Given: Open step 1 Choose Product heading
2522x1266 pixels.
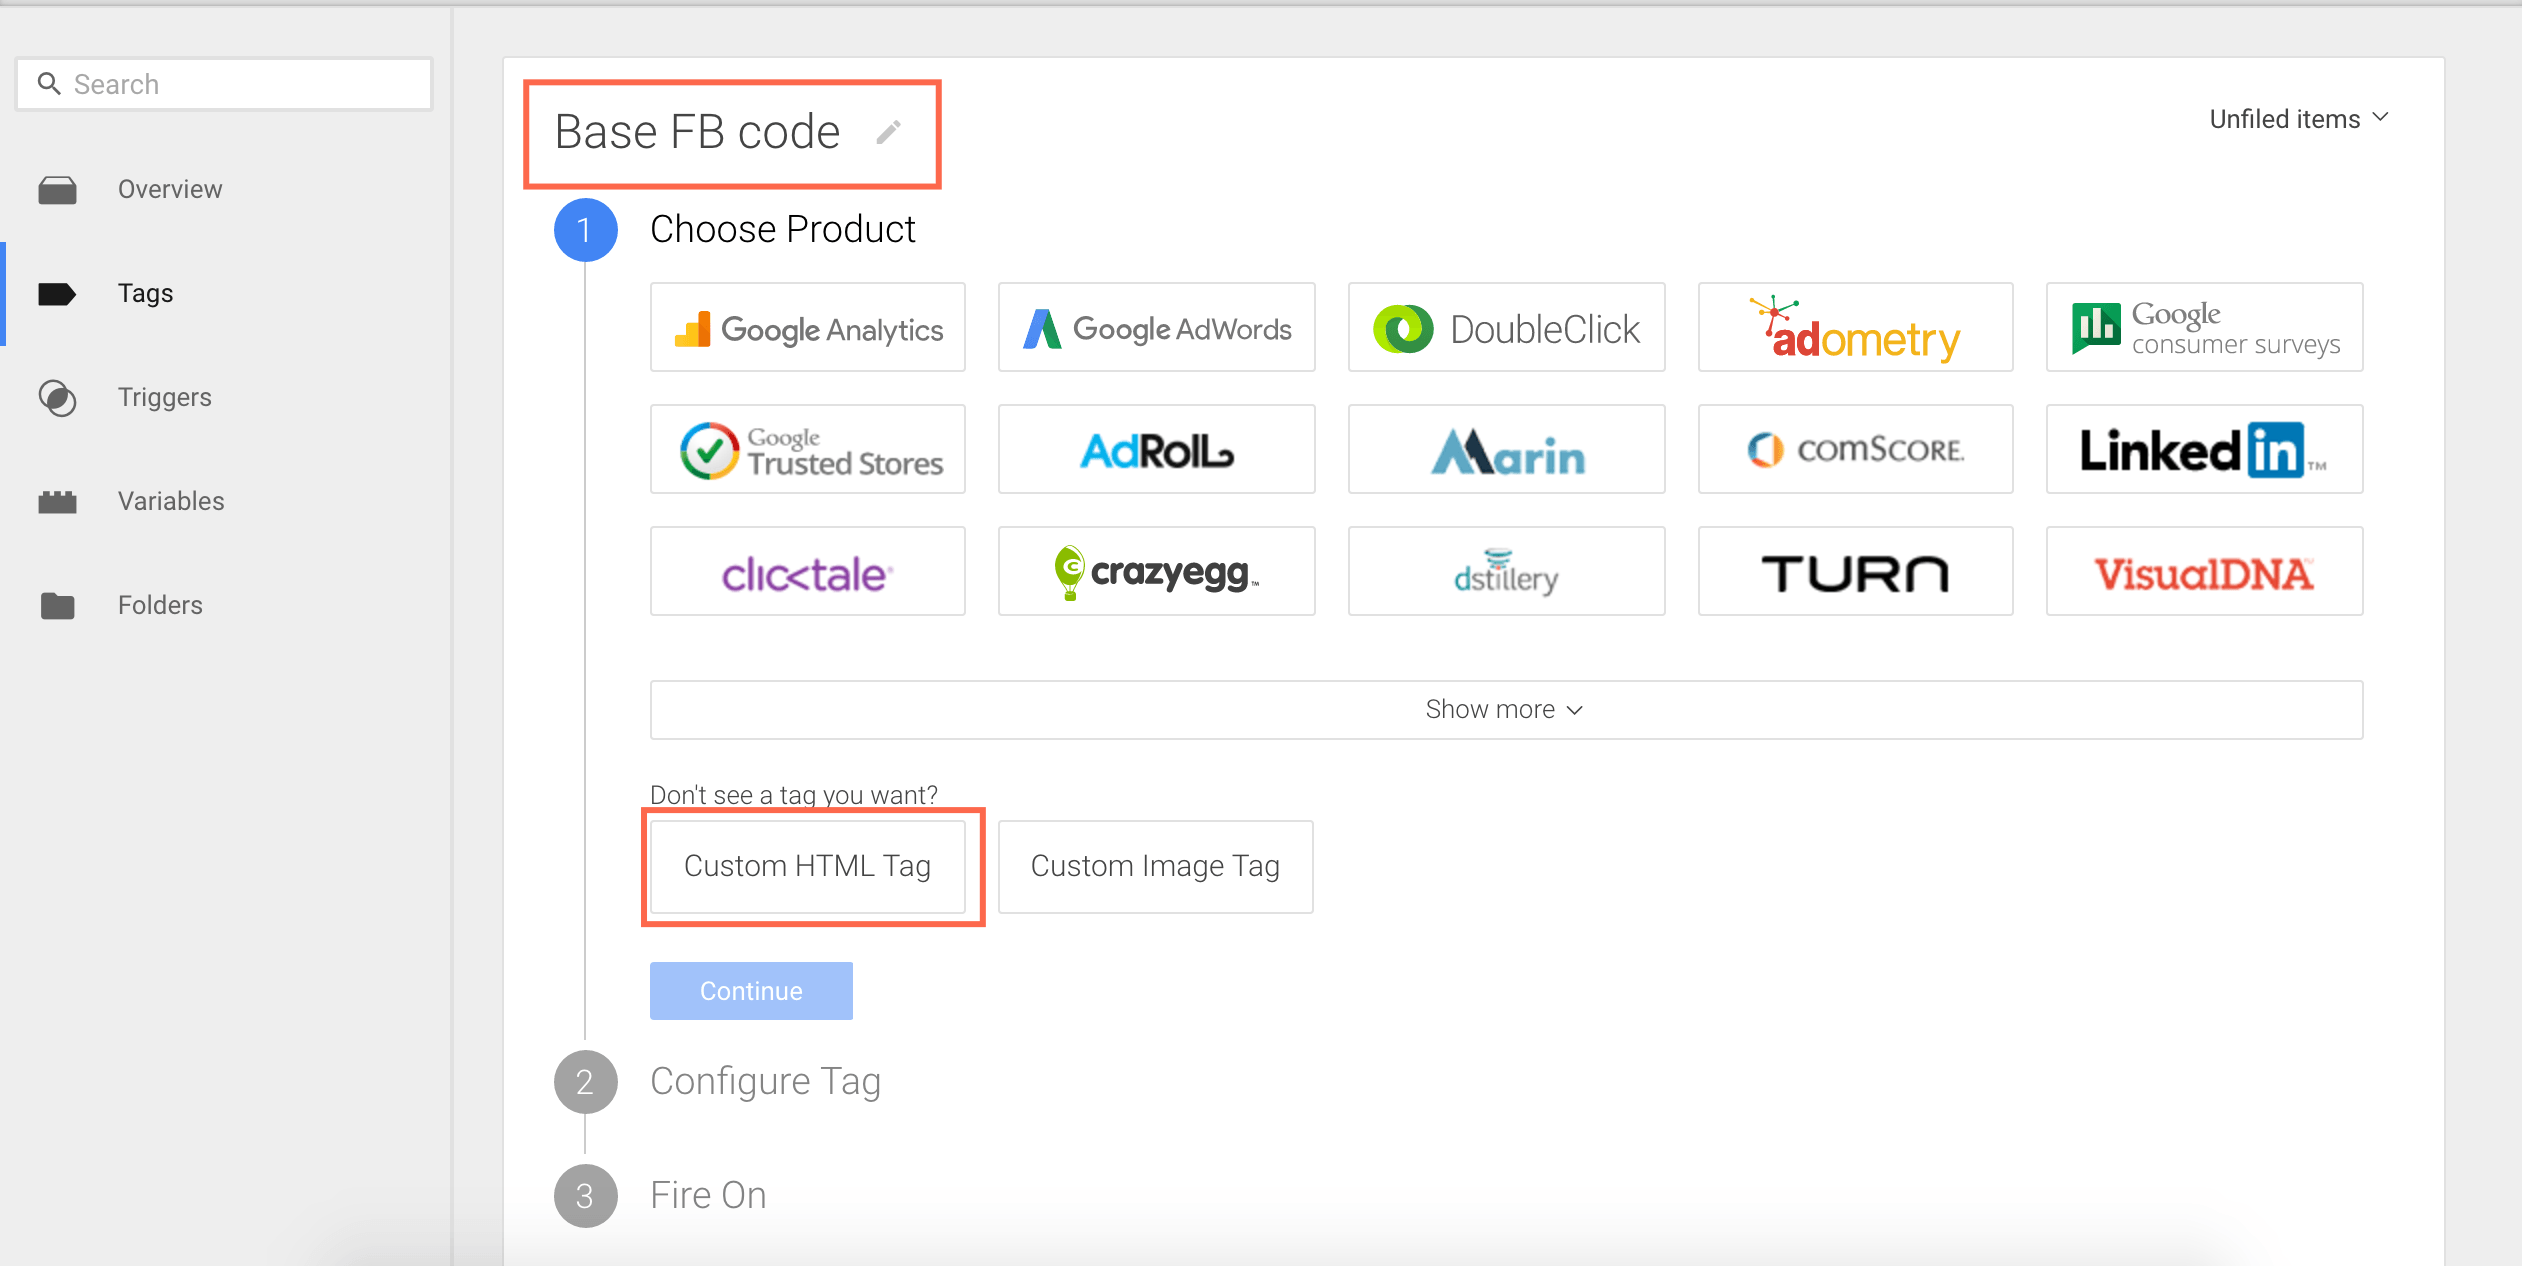Looking at the screenshot, I should [783, 229].
